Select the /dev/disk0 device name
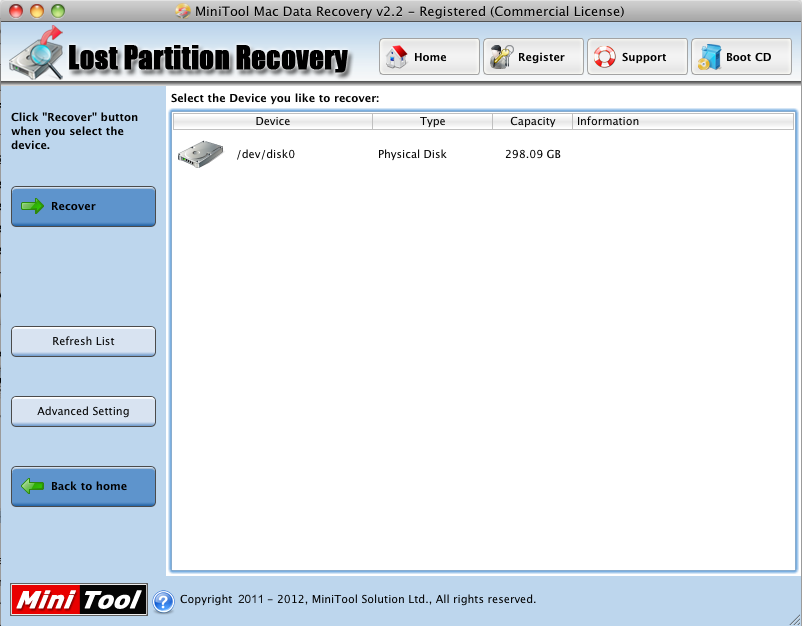802x626 pixels. click(x=265, y=154)
